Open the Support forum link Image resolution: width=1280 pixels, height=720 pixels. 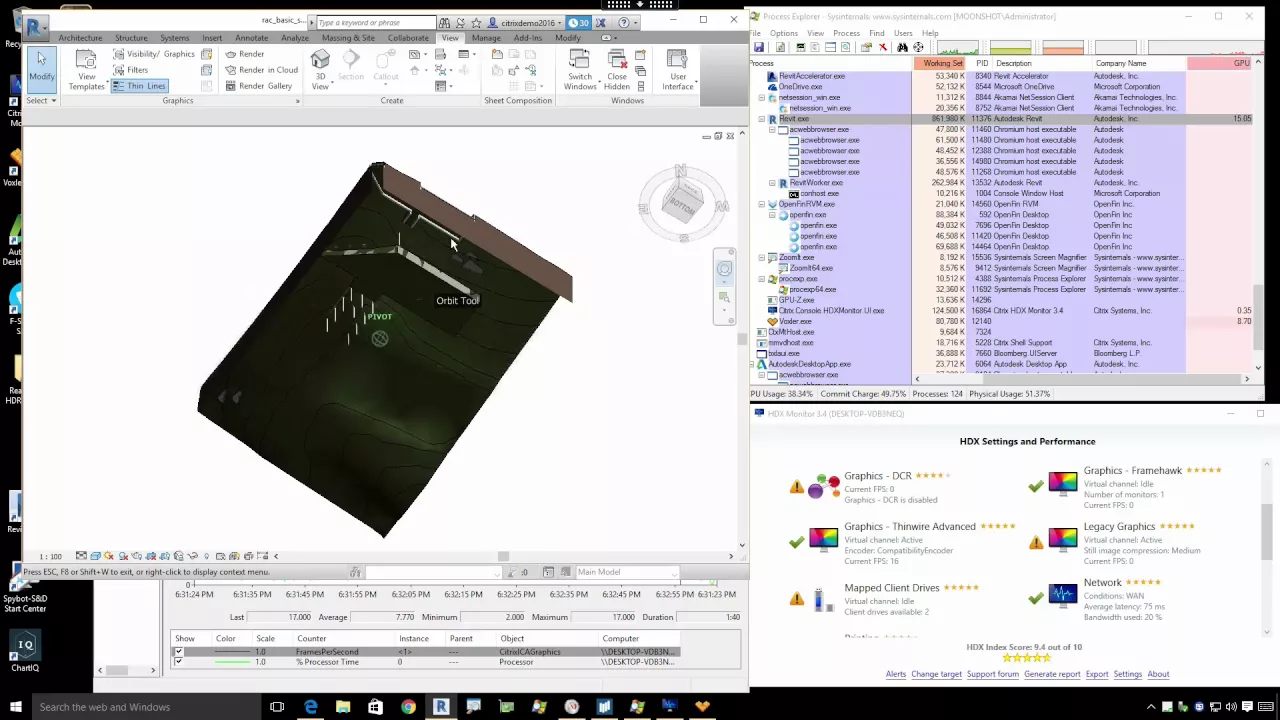tap(992, 674)
